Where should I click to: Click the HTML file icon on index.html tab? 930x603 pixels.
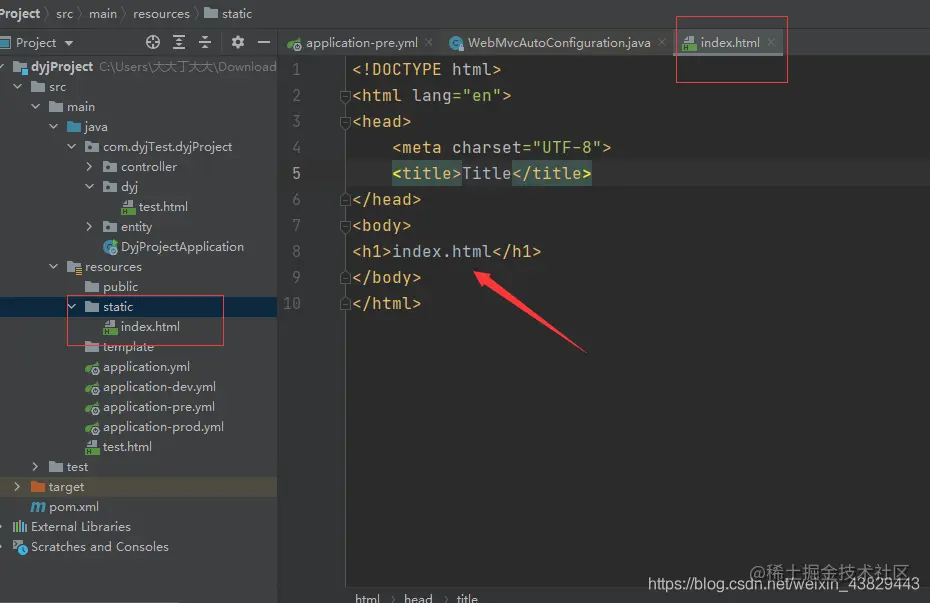[x=689, y=43]
